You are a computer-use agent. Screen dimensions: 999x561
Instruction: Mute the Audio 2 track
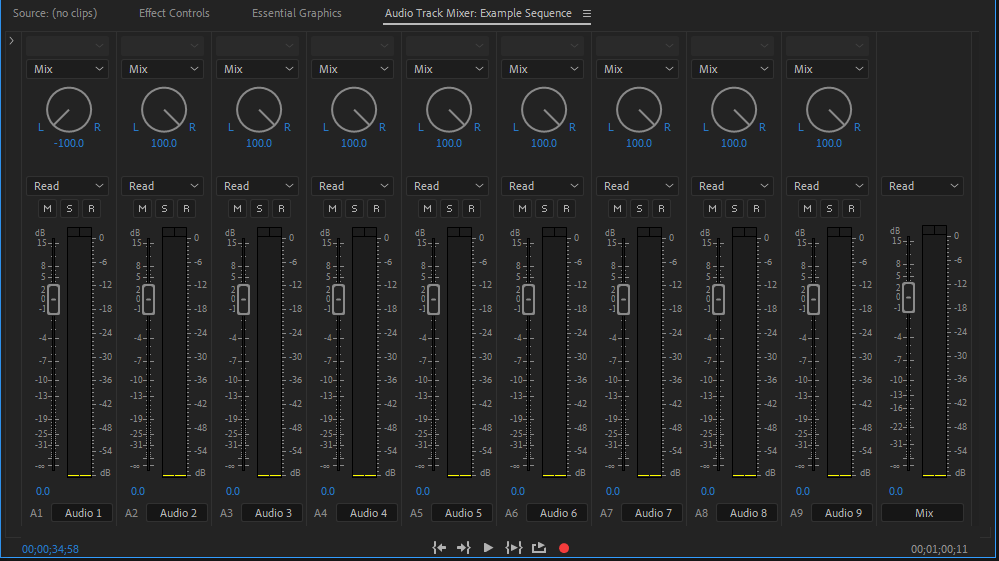[x=142, y=208]
